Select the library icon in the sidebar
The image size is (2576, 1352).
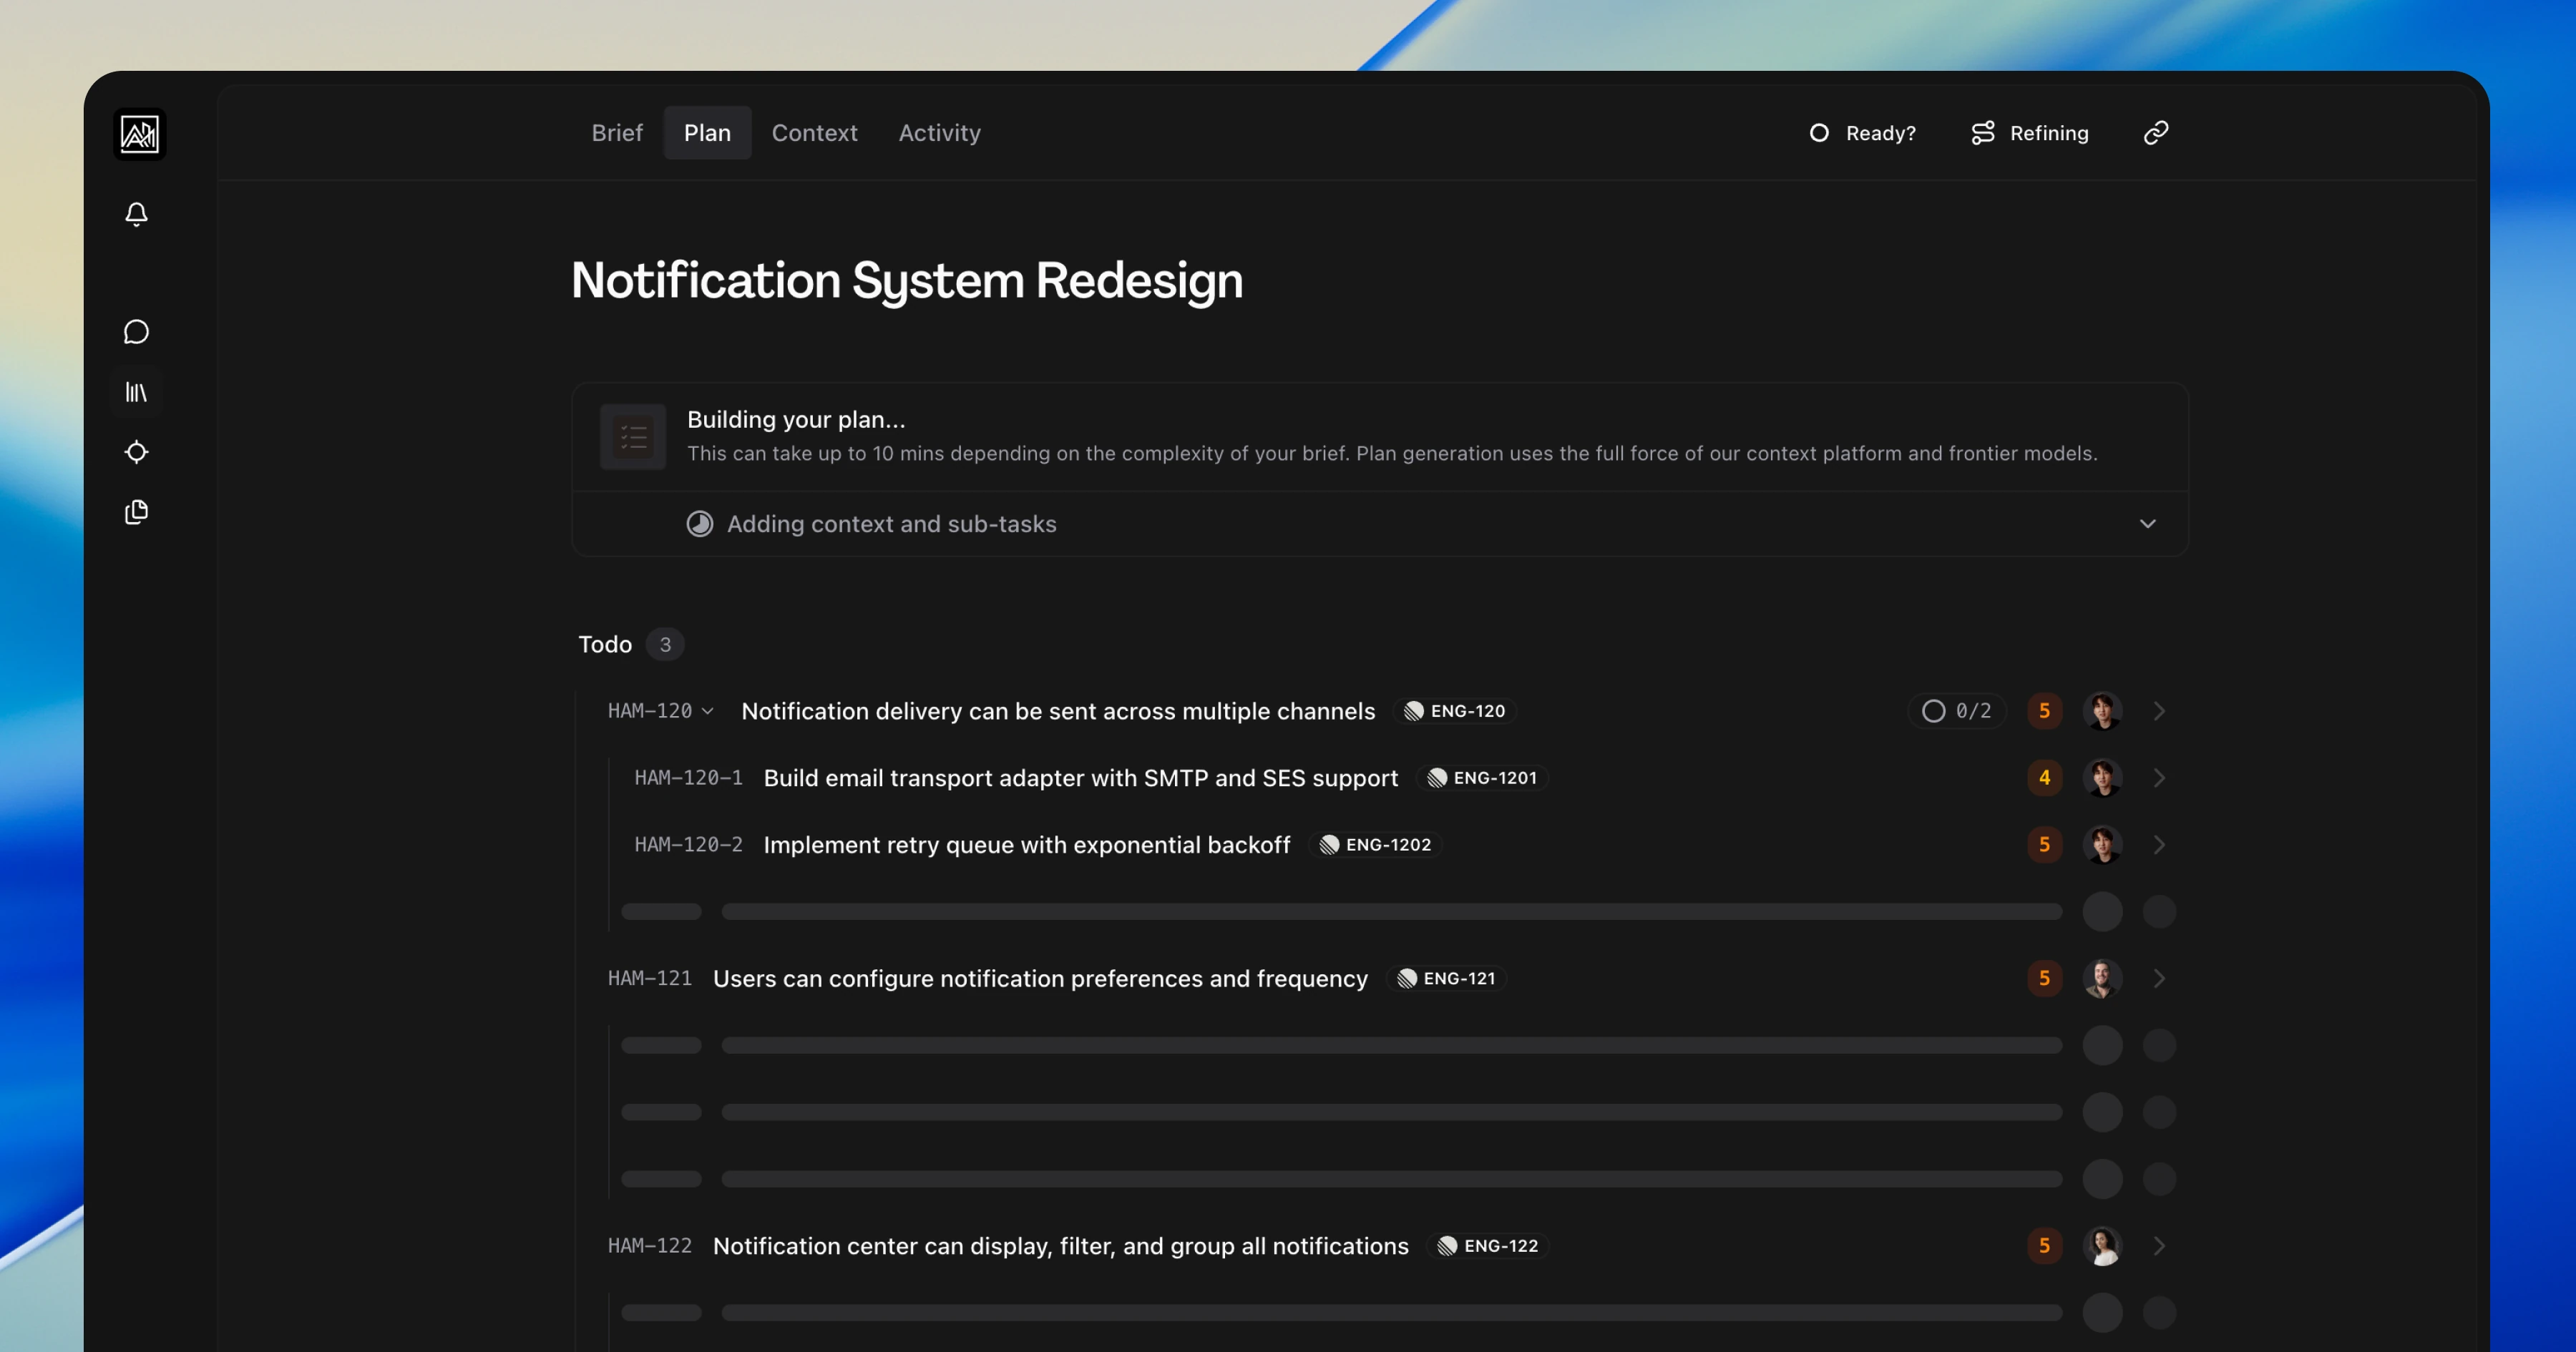click(x=136, y=392)
